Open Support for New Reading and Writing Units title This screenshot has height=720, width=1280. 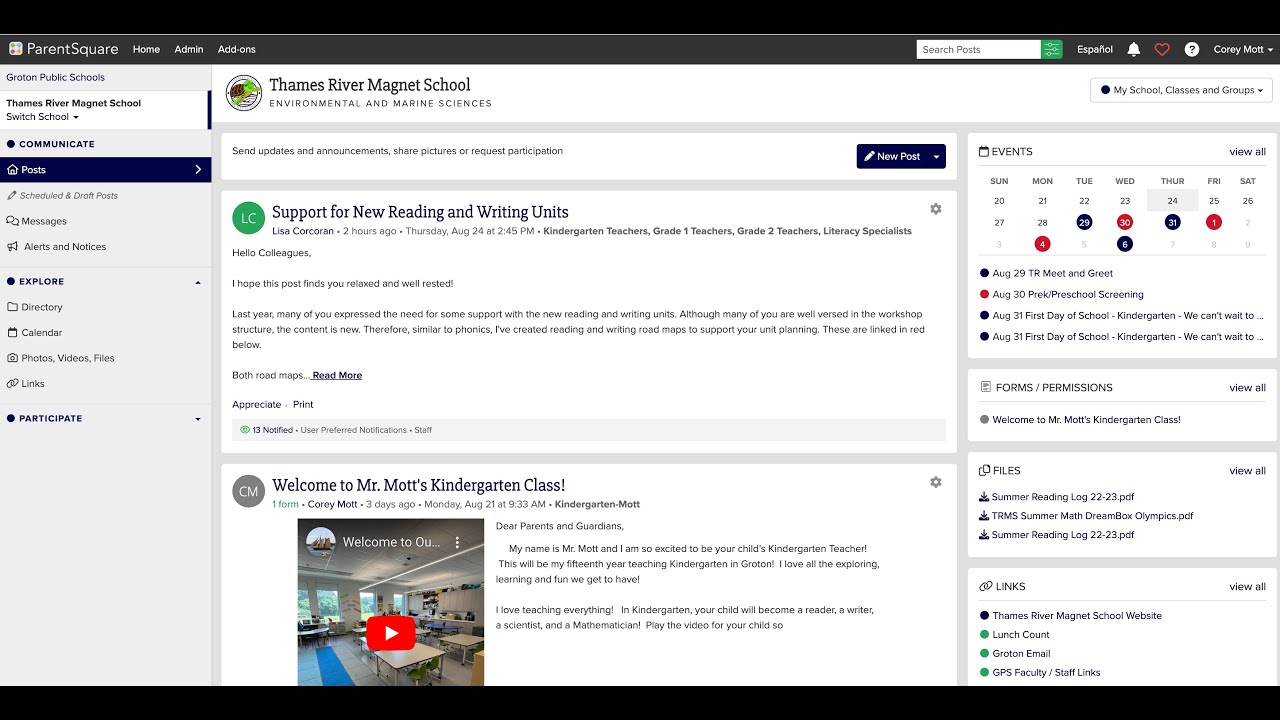point(420,212)
